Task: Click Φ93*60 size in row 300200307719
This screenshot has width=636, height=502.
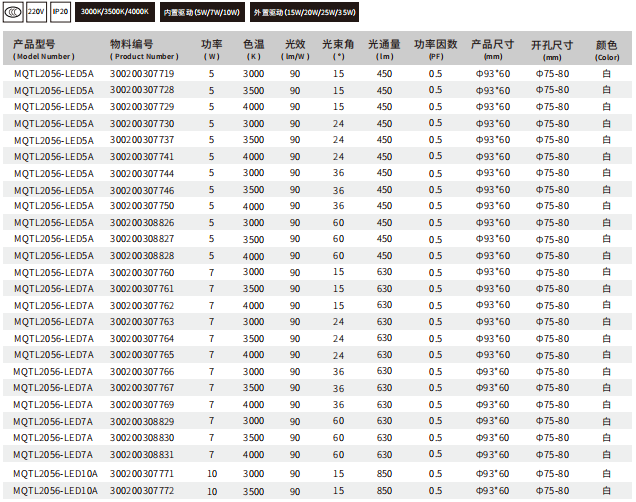Action: pyautogui.click(x=493, y=74)
